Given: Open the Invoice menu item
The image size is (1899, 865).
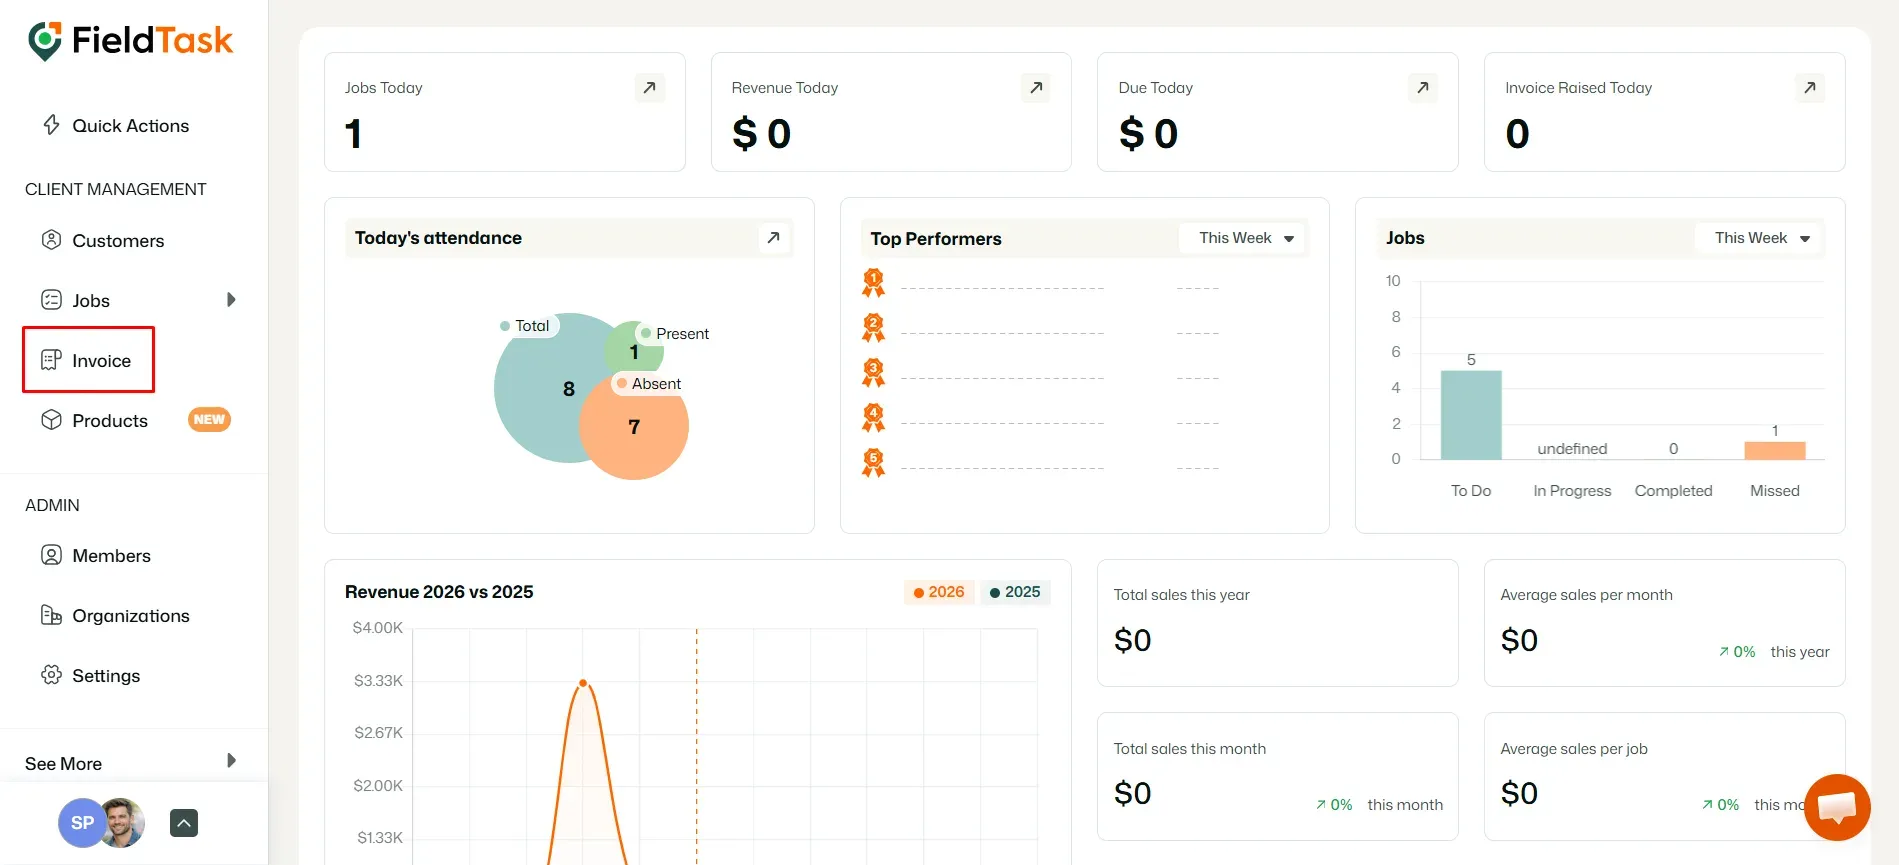Looking at the screenshot, I should pos(101,361).
